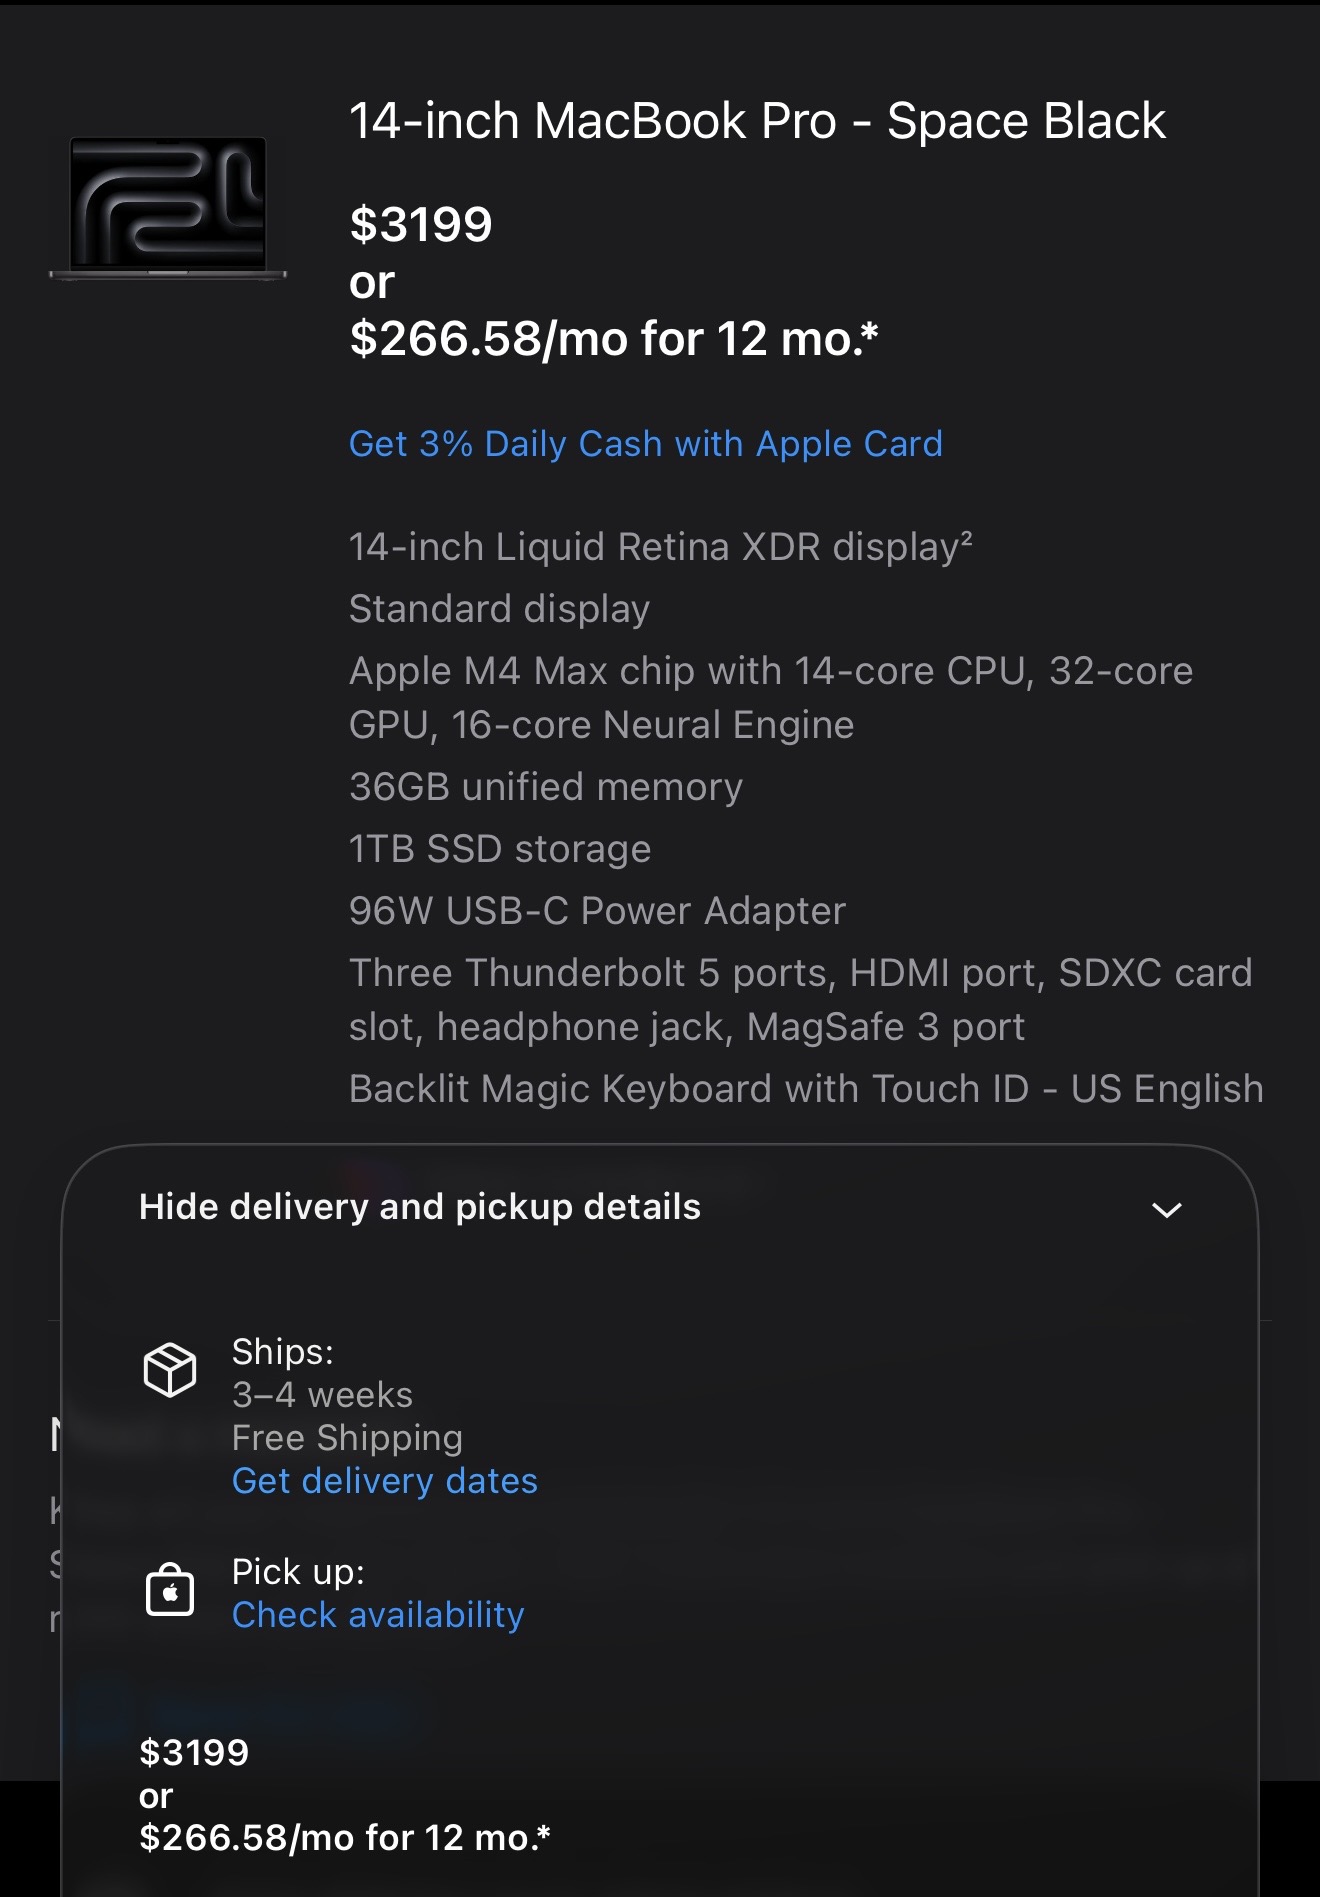1320x1897 pixels.
Task: Click the Free Shipping label
Action: point(347,1438)
